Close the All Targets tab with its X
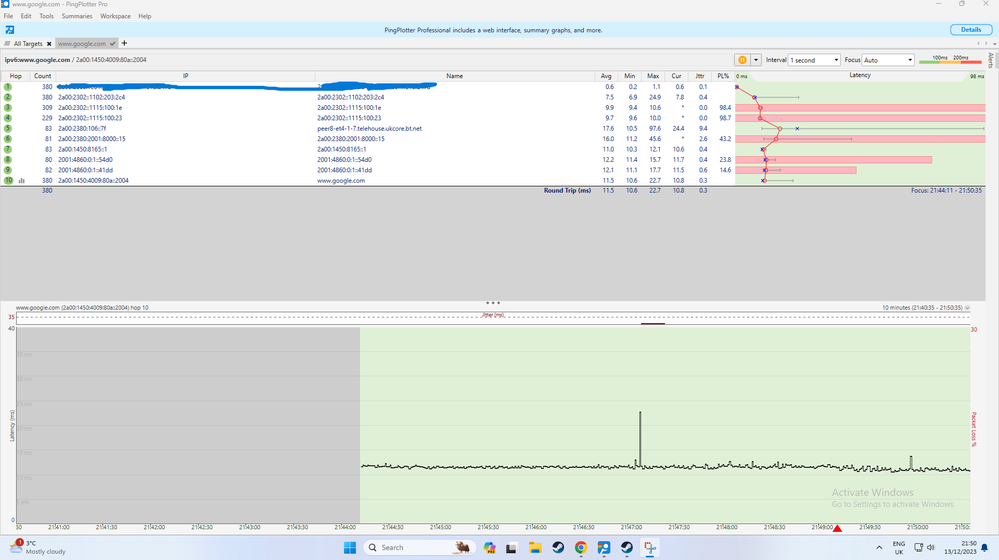999x560 pixels. (x=48, y=44)
